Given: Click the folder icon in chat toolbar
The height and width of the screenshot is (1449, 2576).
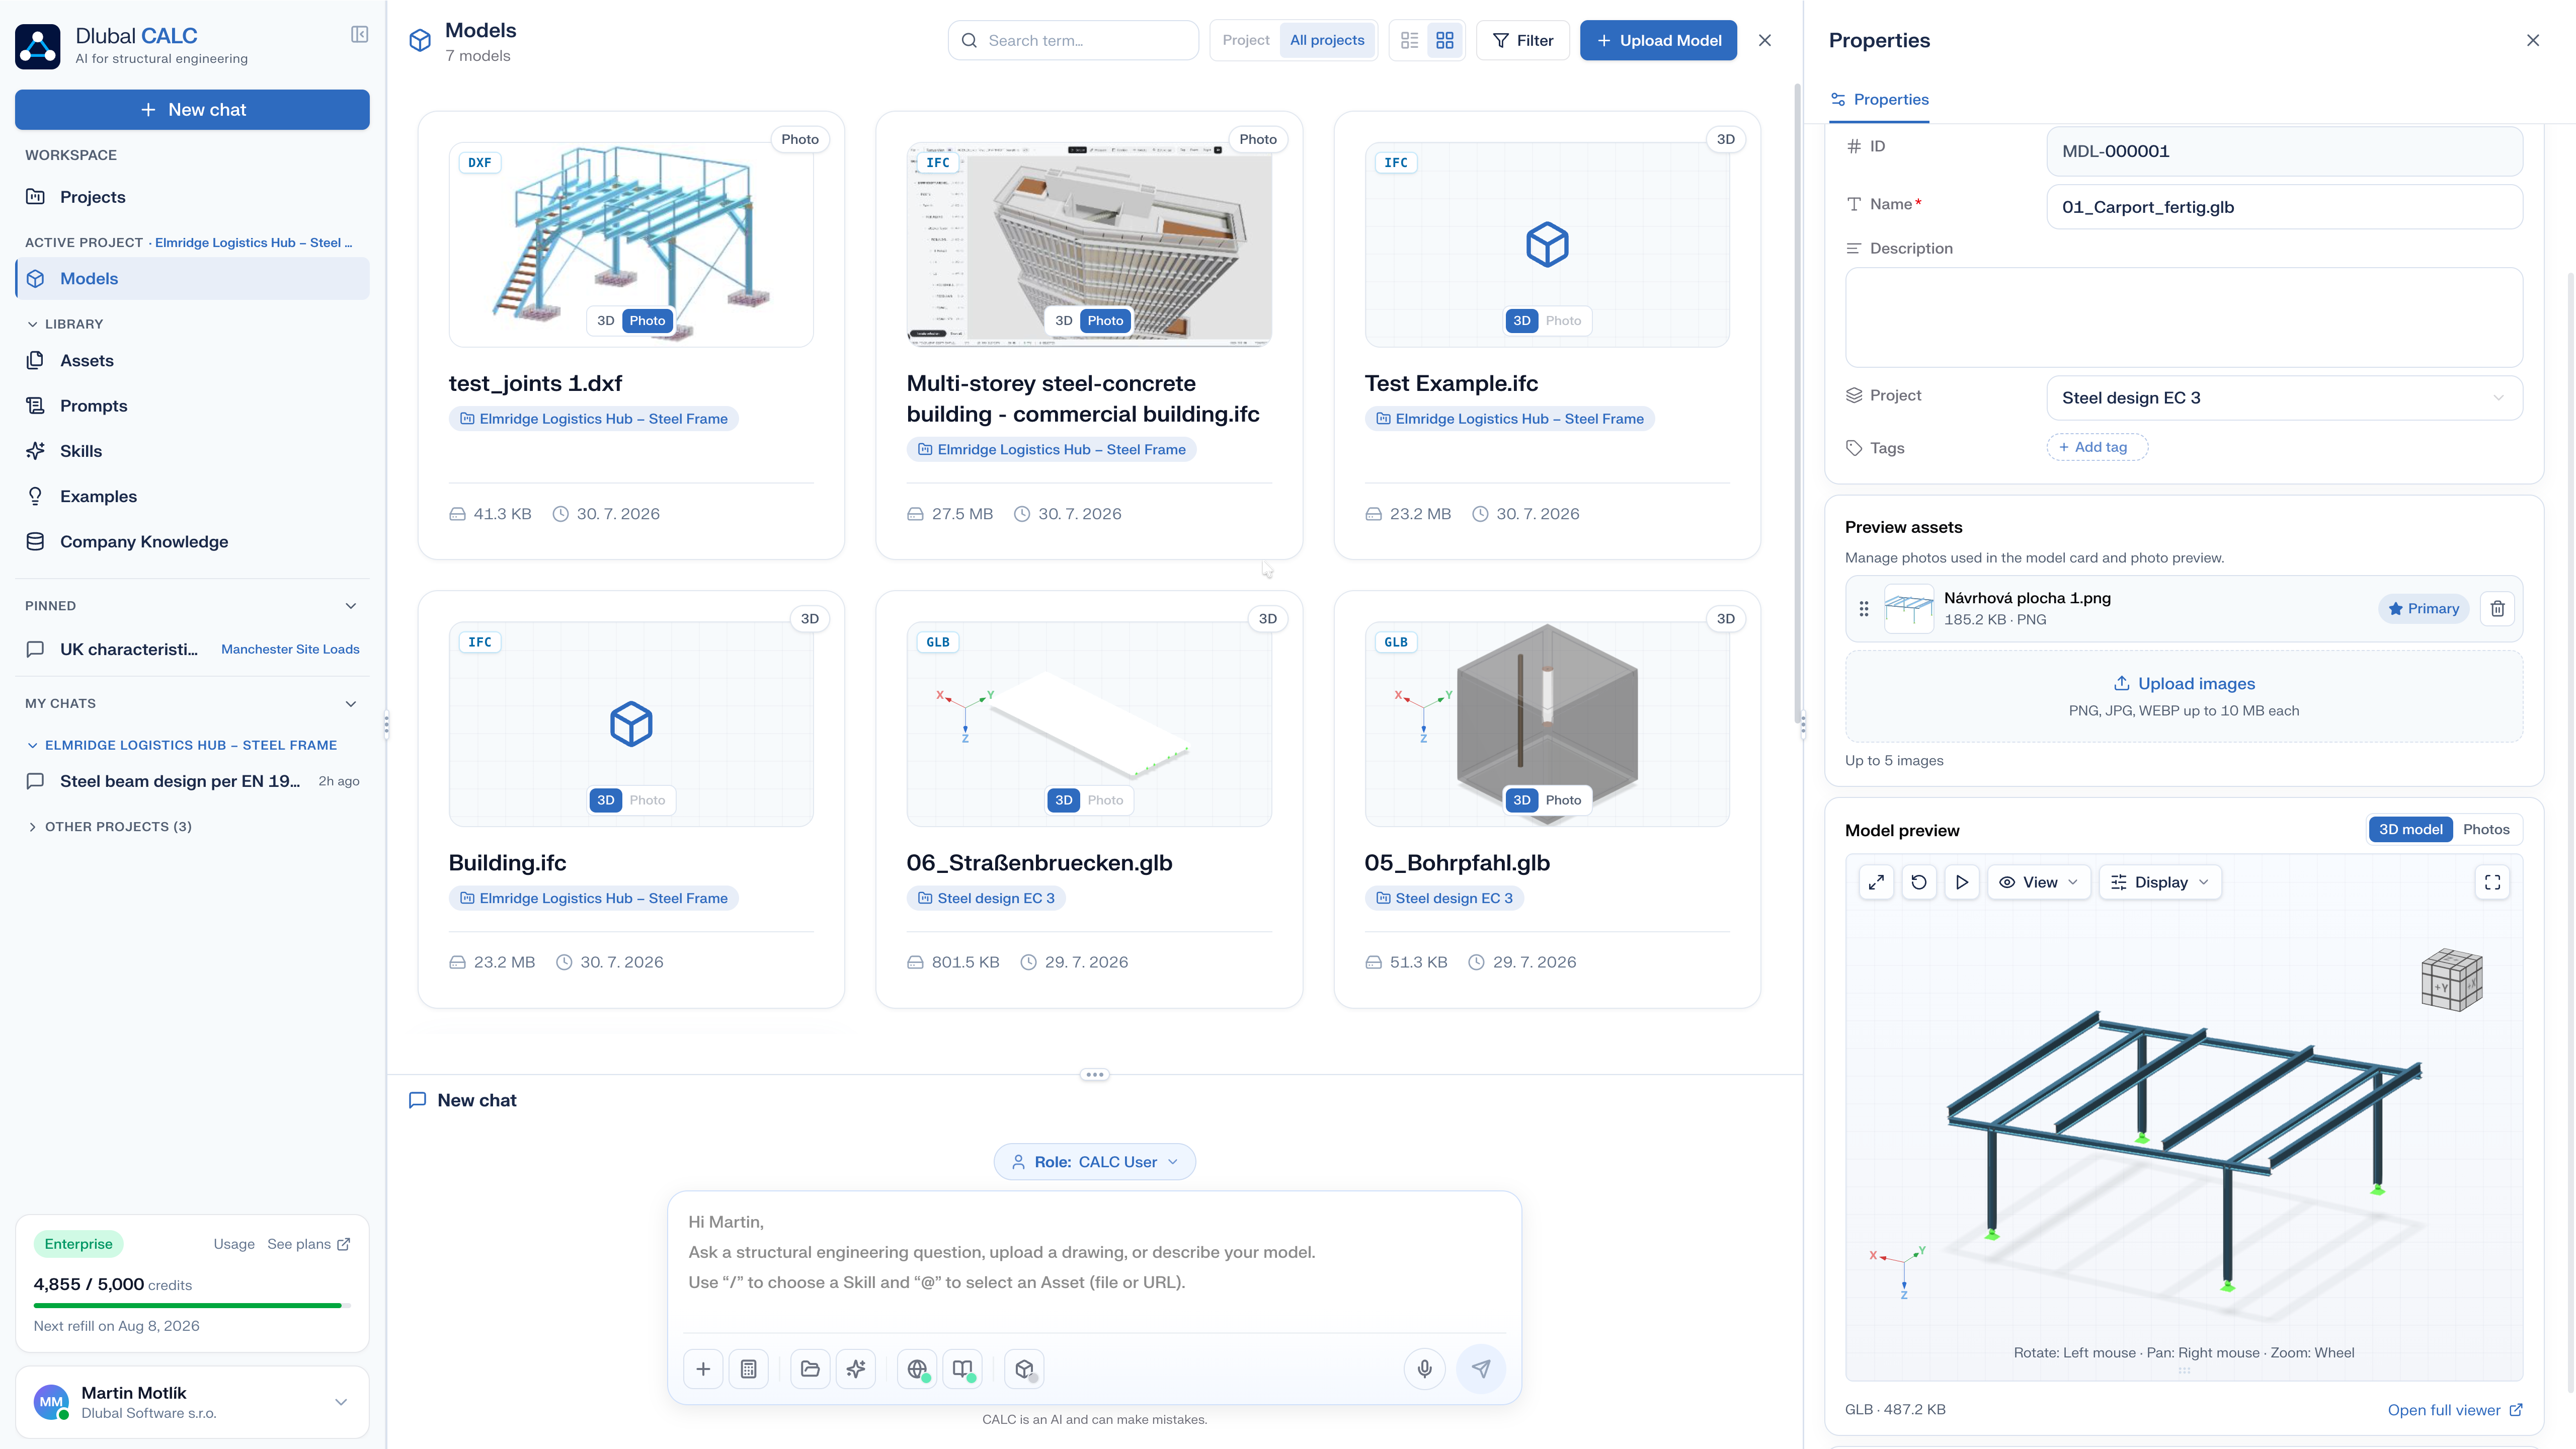Looking at the screenshot, I should click(x=810, y=1369).
